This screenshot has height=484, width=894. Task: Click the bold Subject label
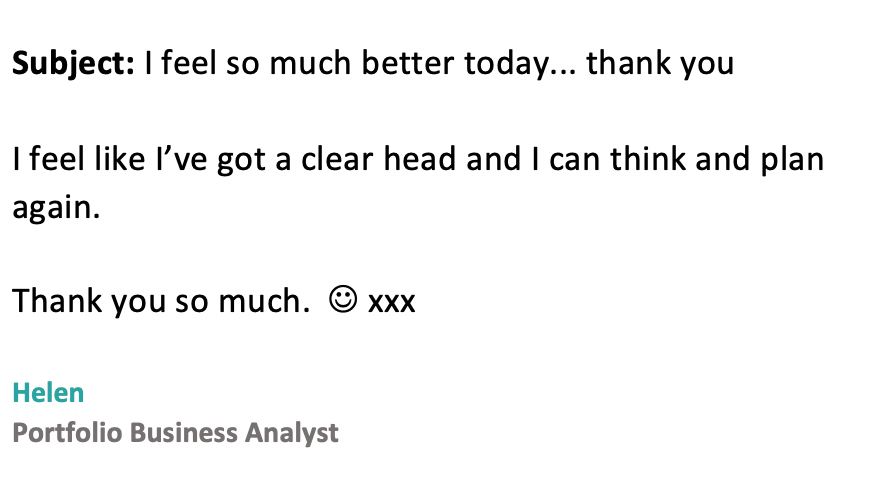[74, 63]
